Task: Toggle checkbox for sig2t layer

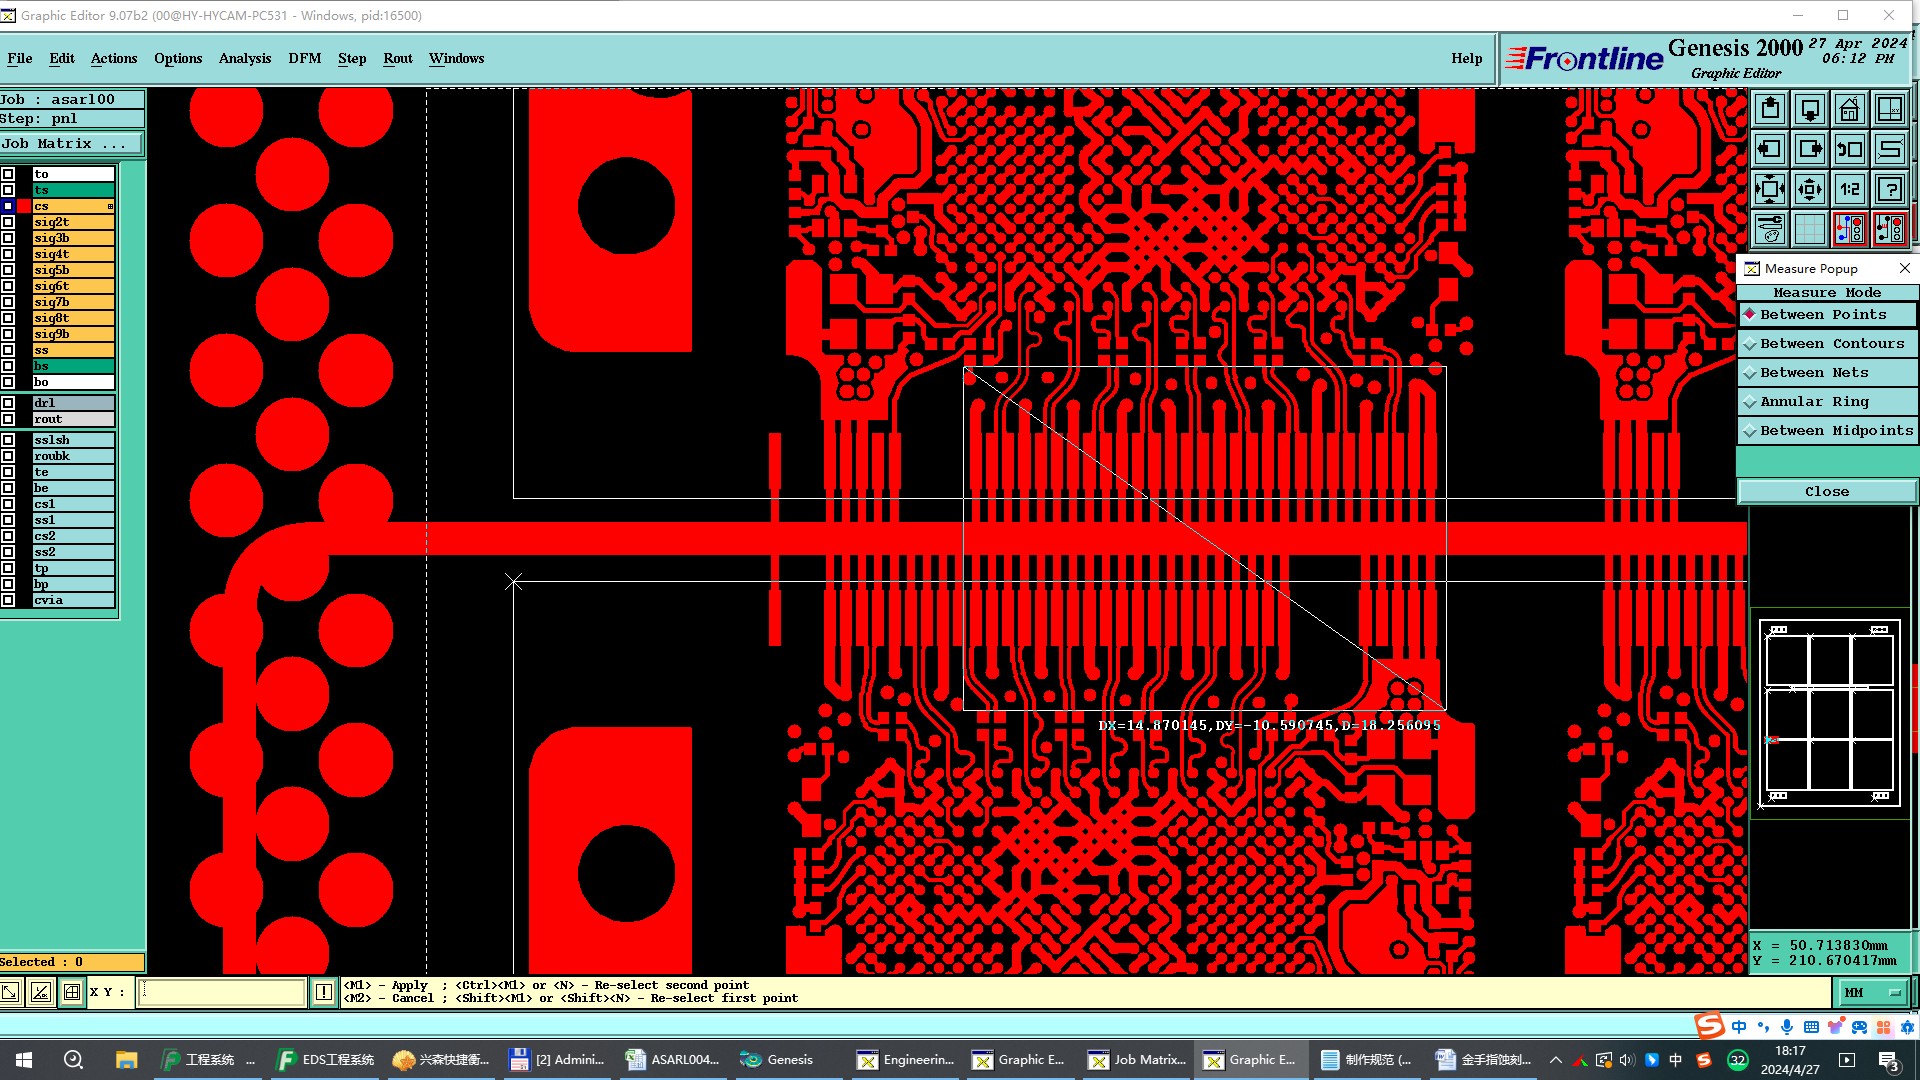Action: [8, 222]
